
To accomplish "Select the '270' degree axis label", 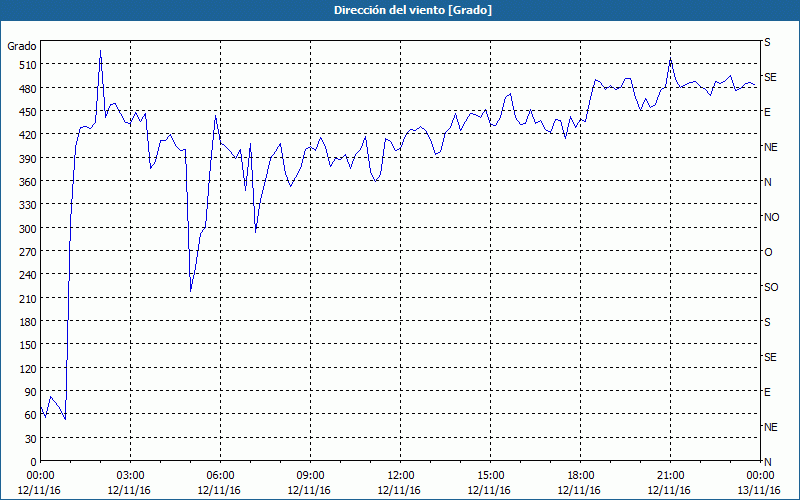I will [x=28, y=252].
